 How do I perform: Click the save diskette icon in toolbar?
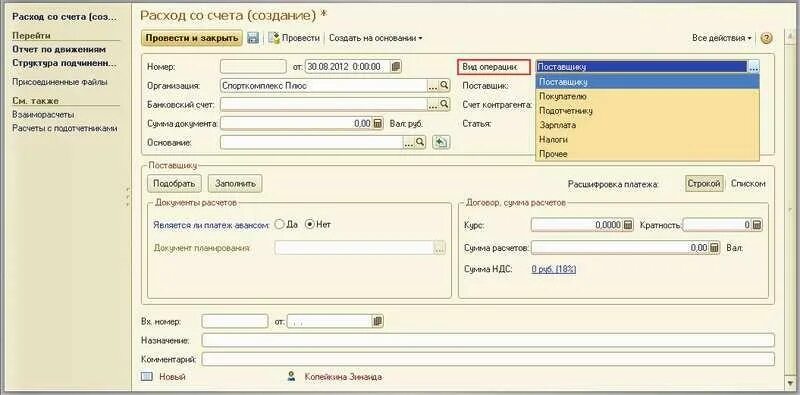(x=253, y=38)
